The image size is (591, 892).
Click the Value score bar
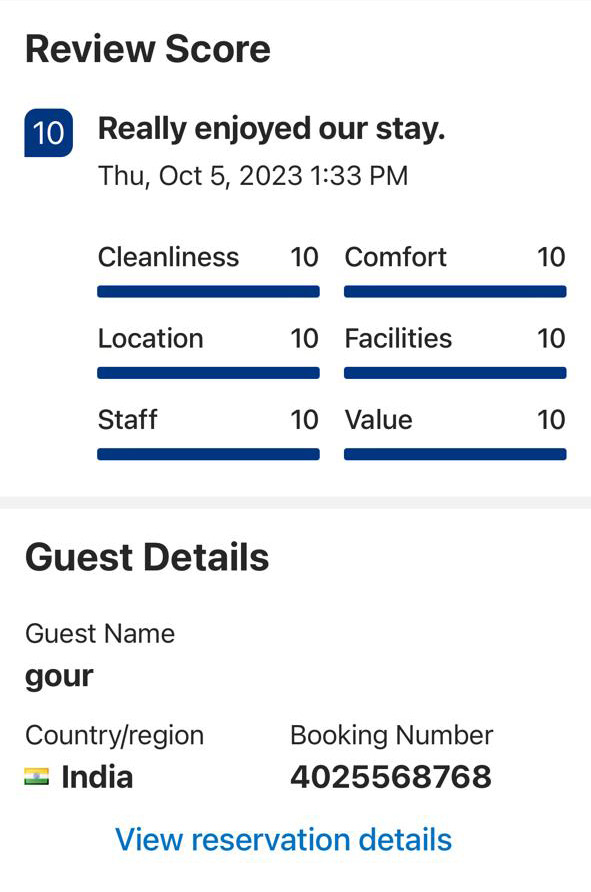pyautogui.click(x=455, y=454)
